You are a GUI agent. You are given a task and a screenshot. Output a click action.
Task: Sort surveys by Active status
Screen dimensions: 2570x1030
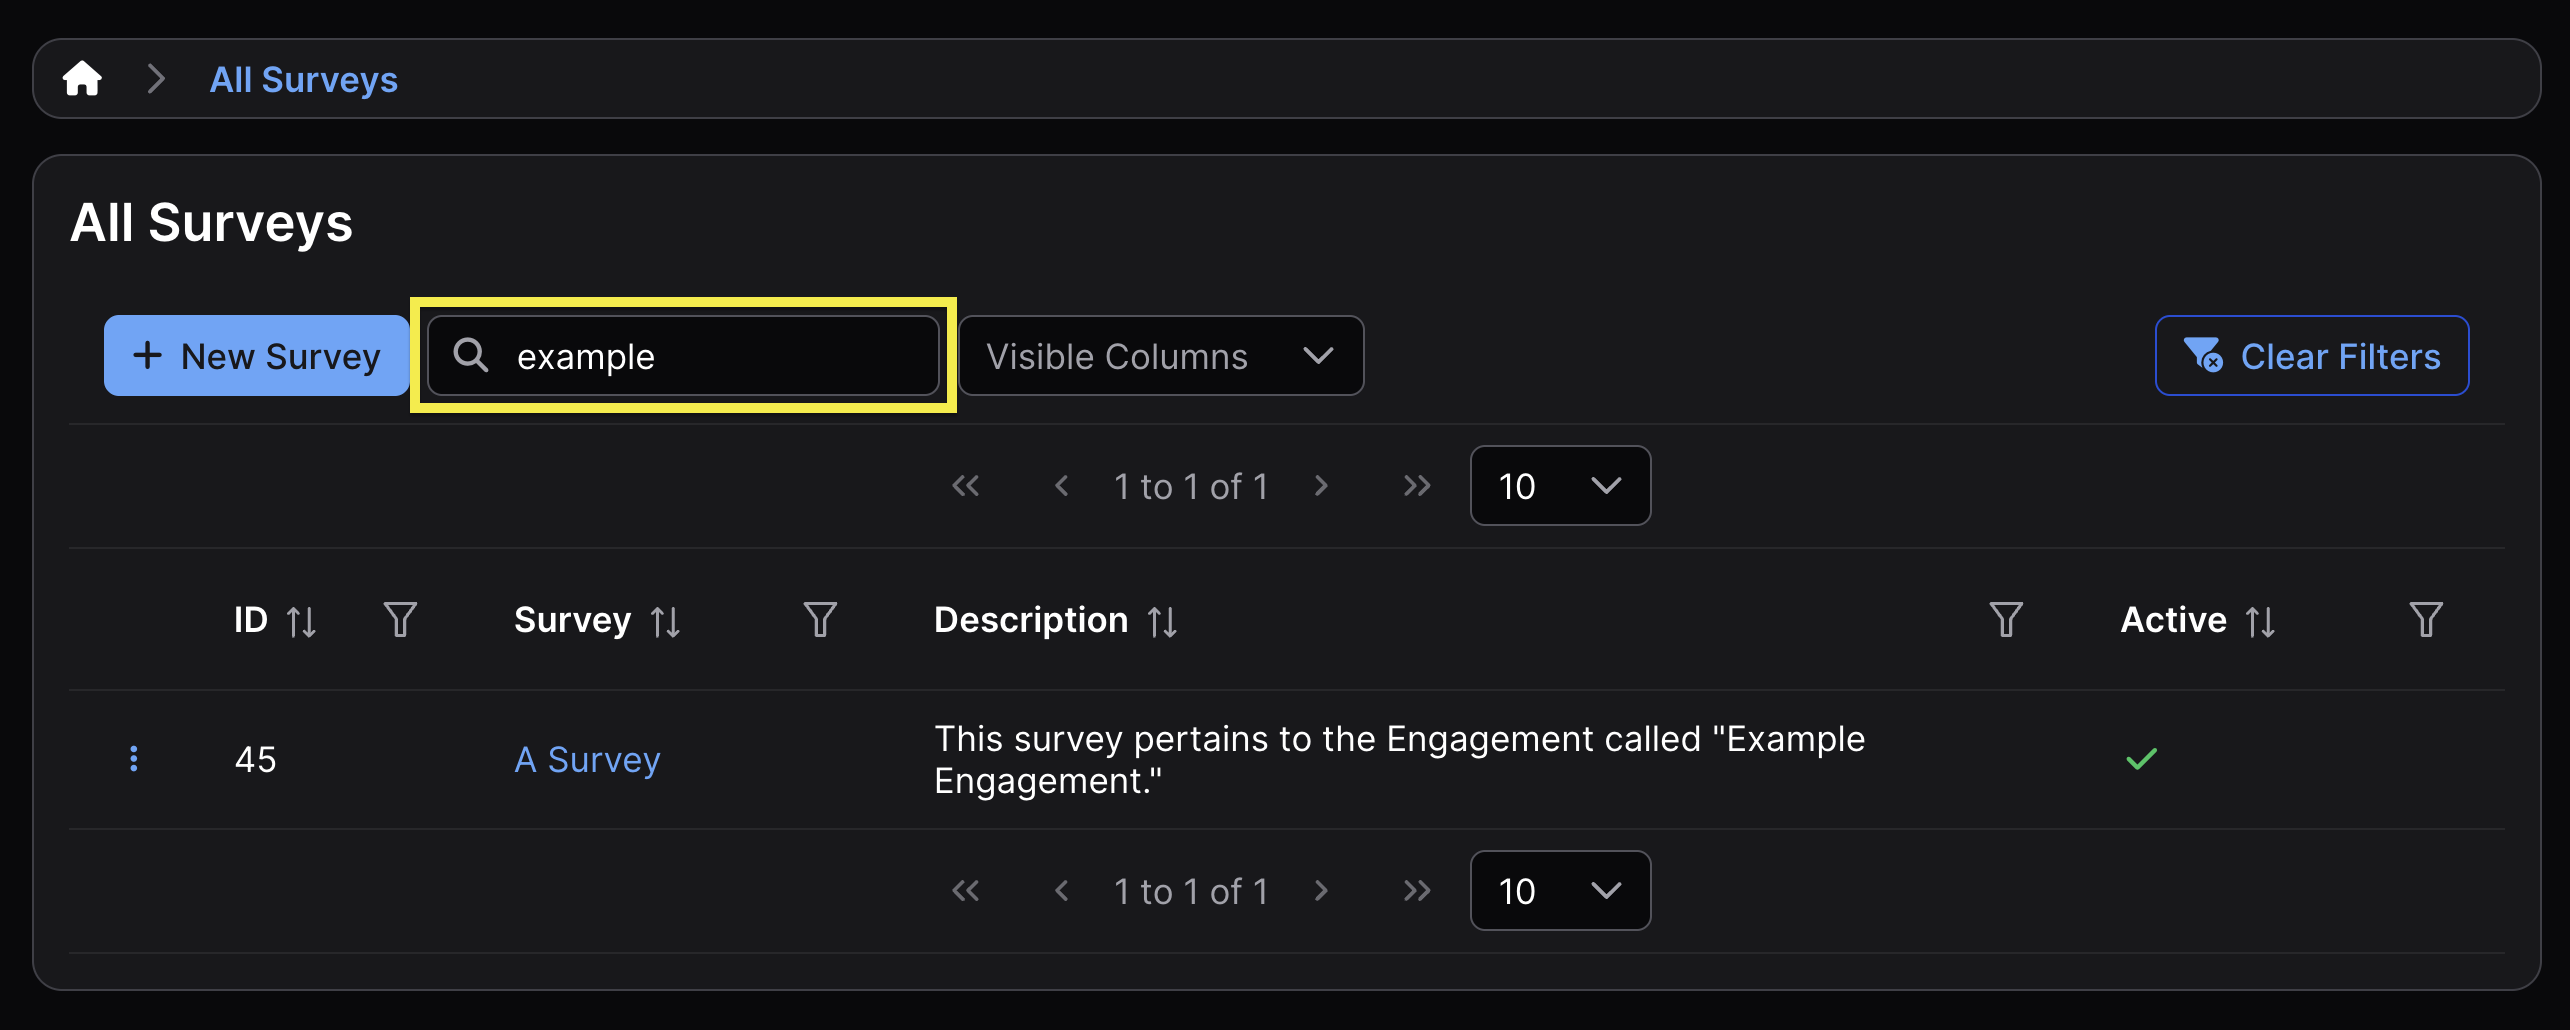(2260, 621)
